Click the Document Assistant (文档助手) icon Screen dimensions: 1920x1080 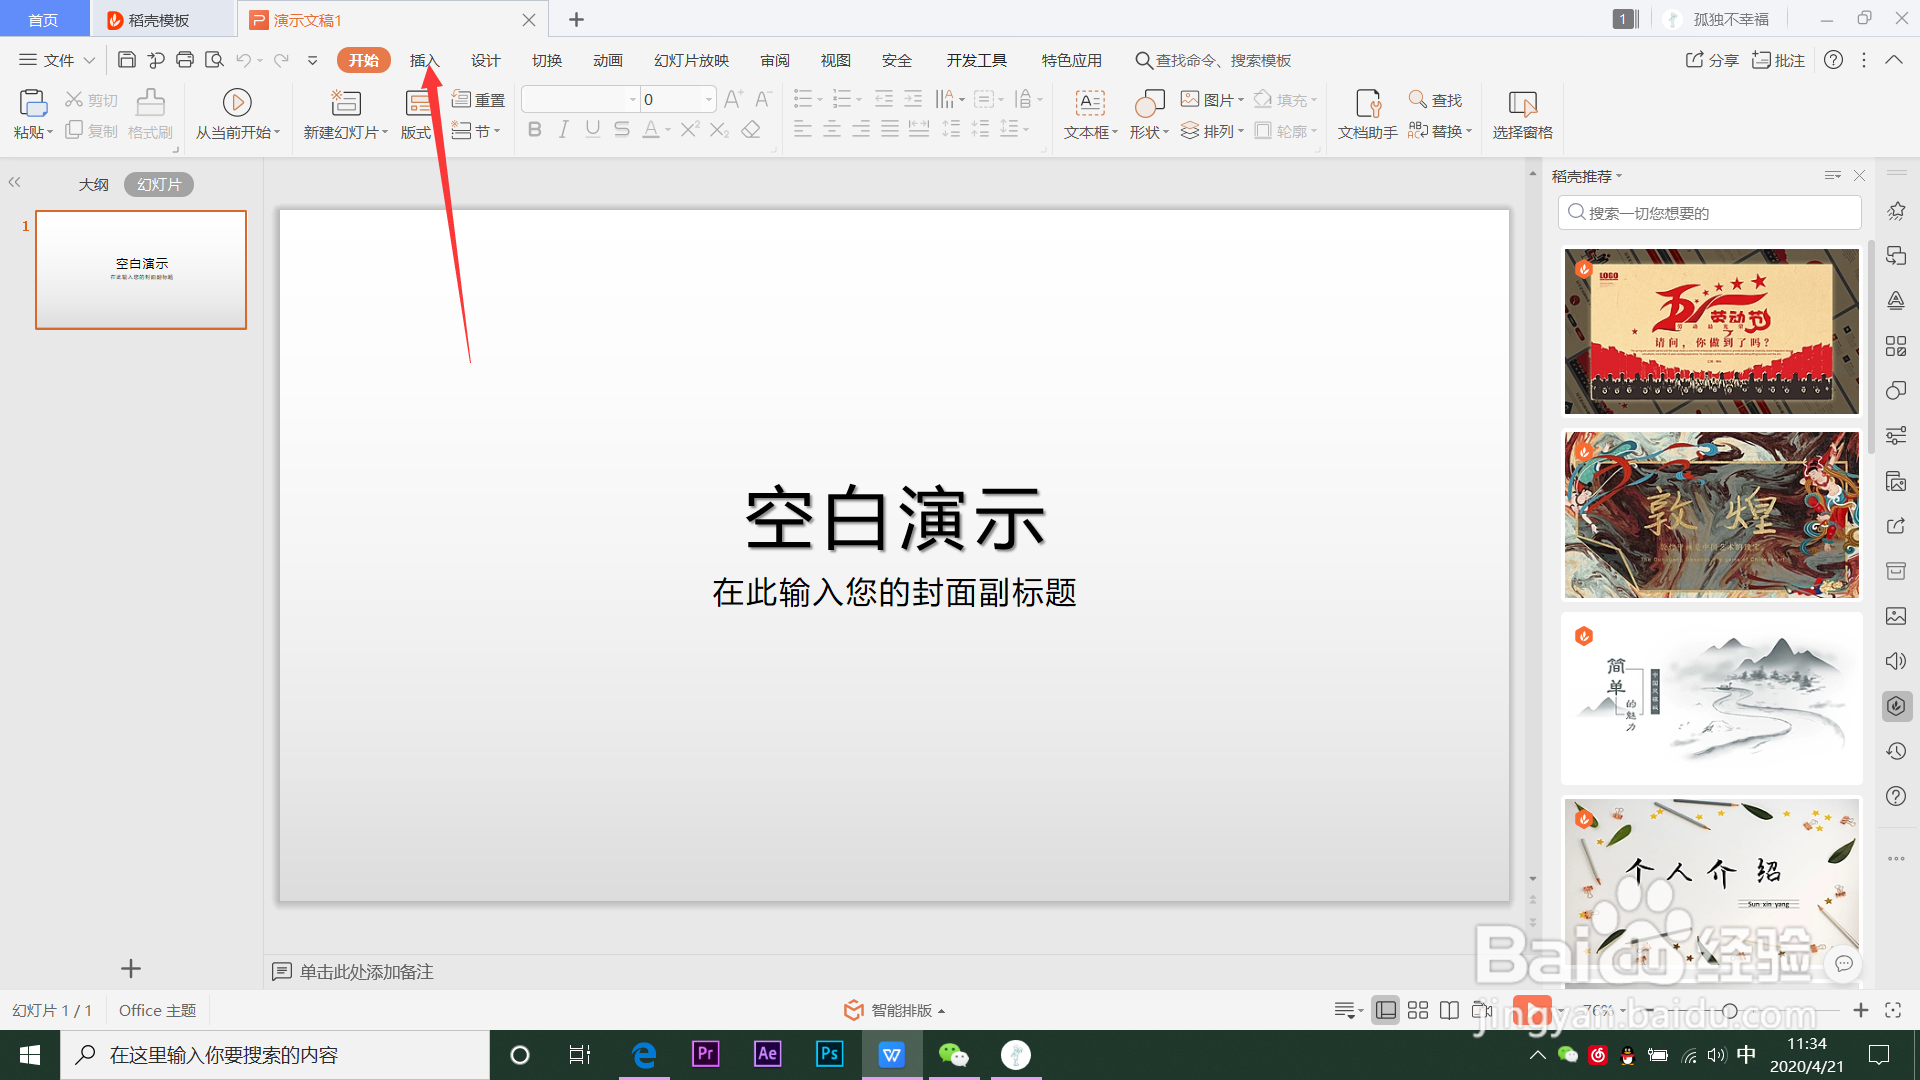pos(1367,103)
